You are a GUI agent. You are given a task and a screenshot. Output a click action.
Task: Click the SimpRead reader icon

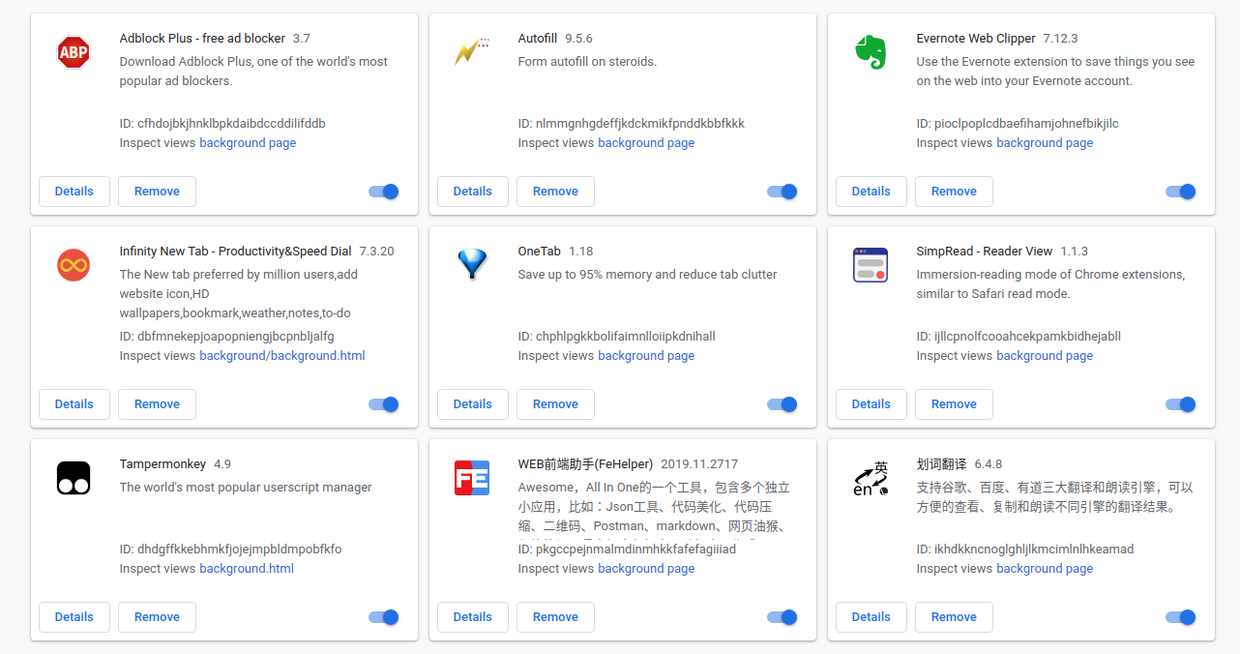(870, 265)
